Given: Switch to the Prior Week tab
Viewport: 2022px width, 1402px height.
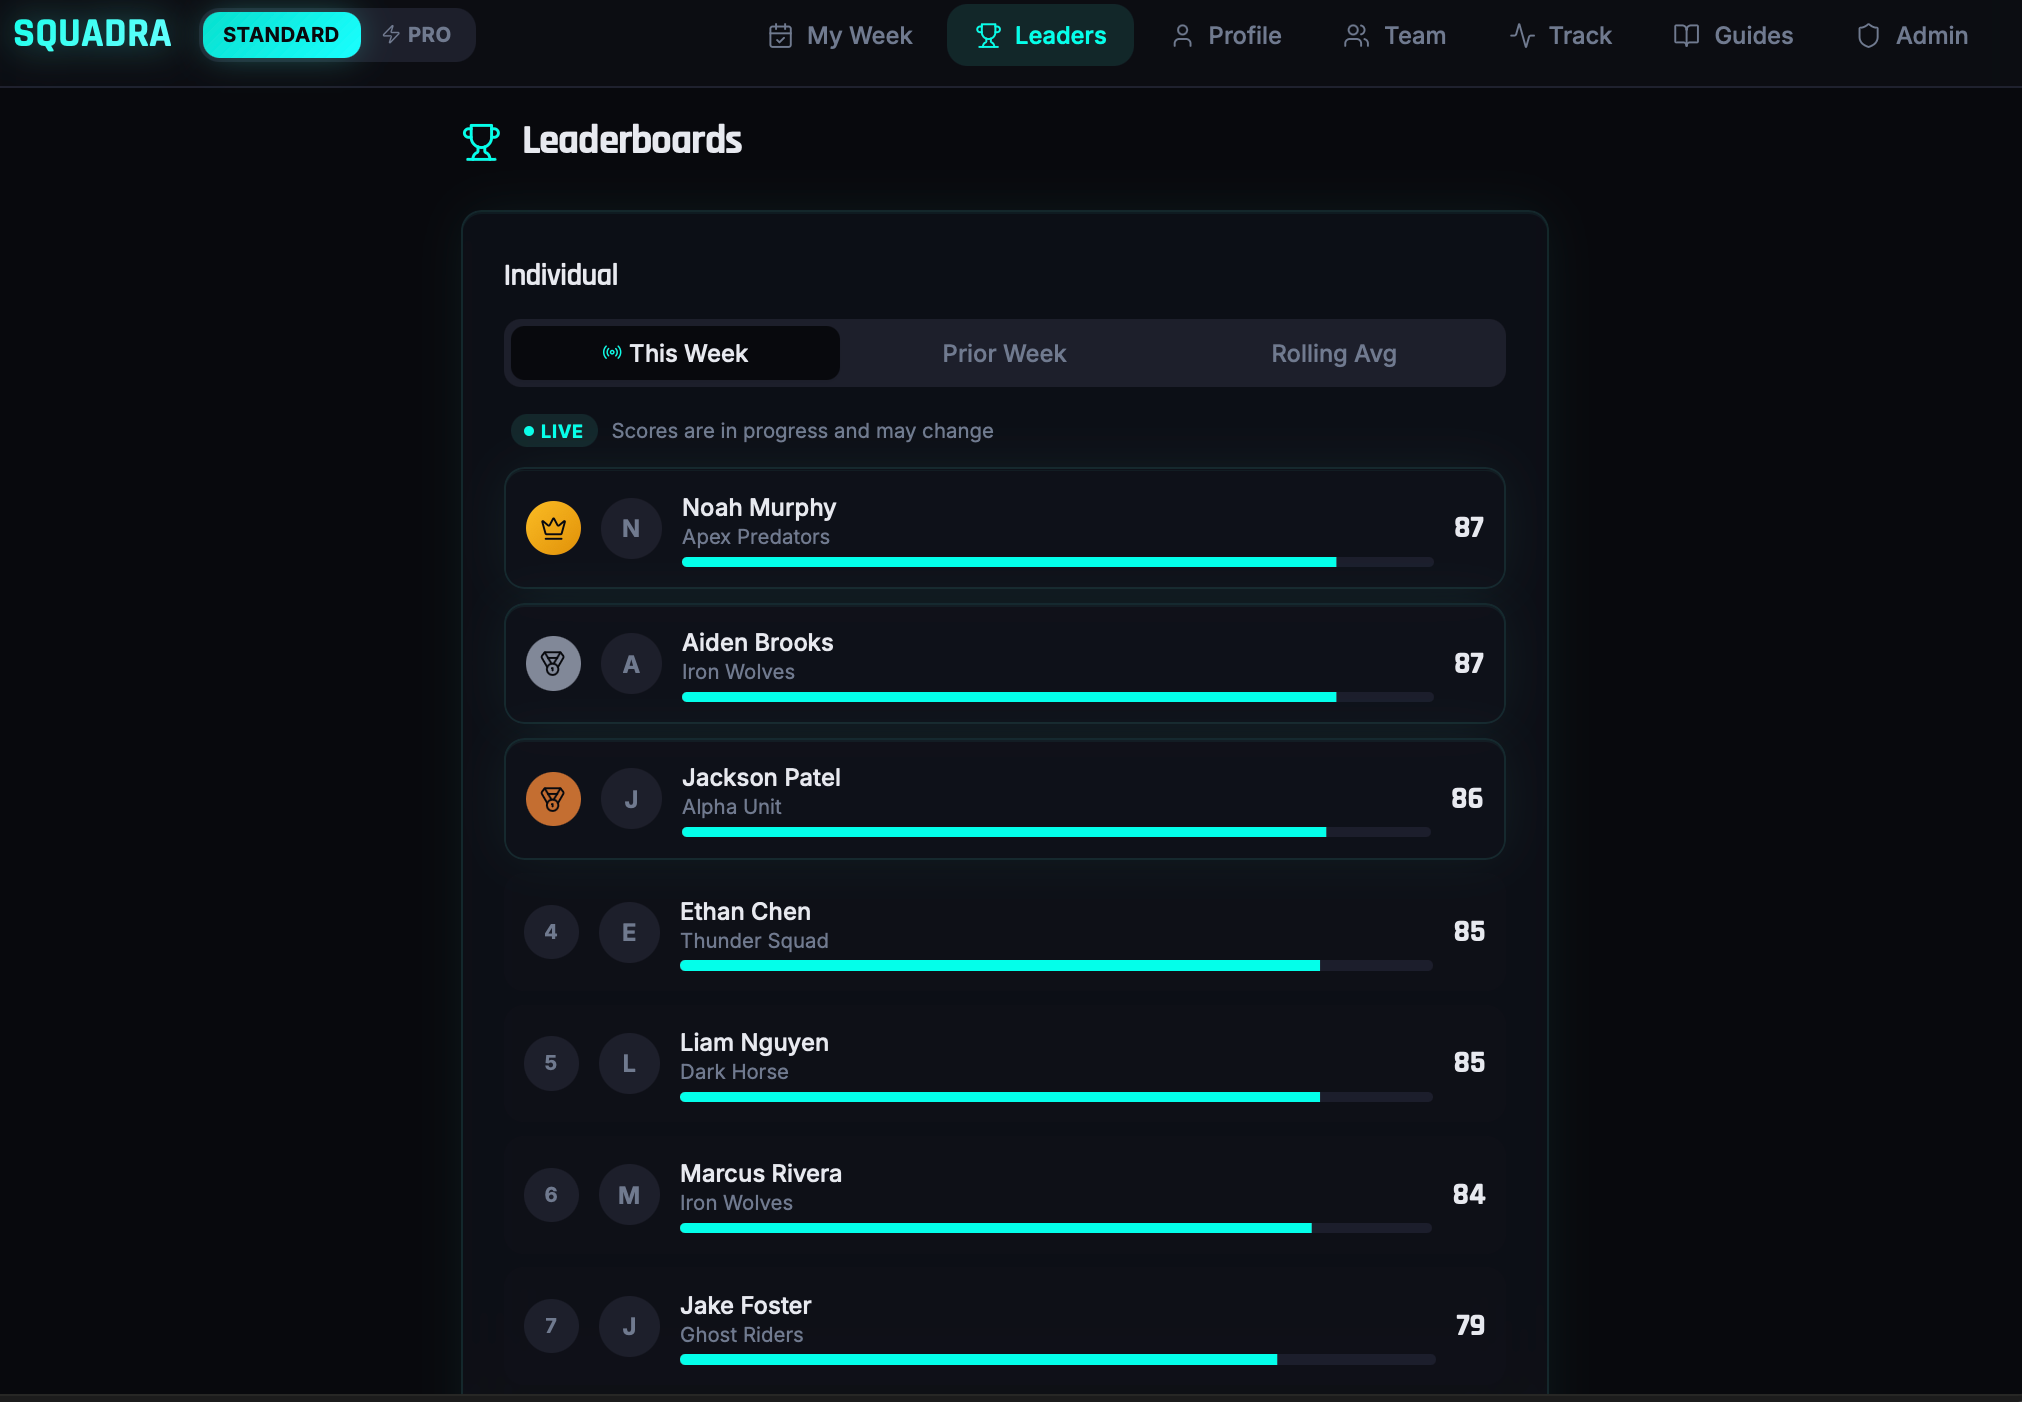Looking at the screenshot, I should click(1004, 353).
